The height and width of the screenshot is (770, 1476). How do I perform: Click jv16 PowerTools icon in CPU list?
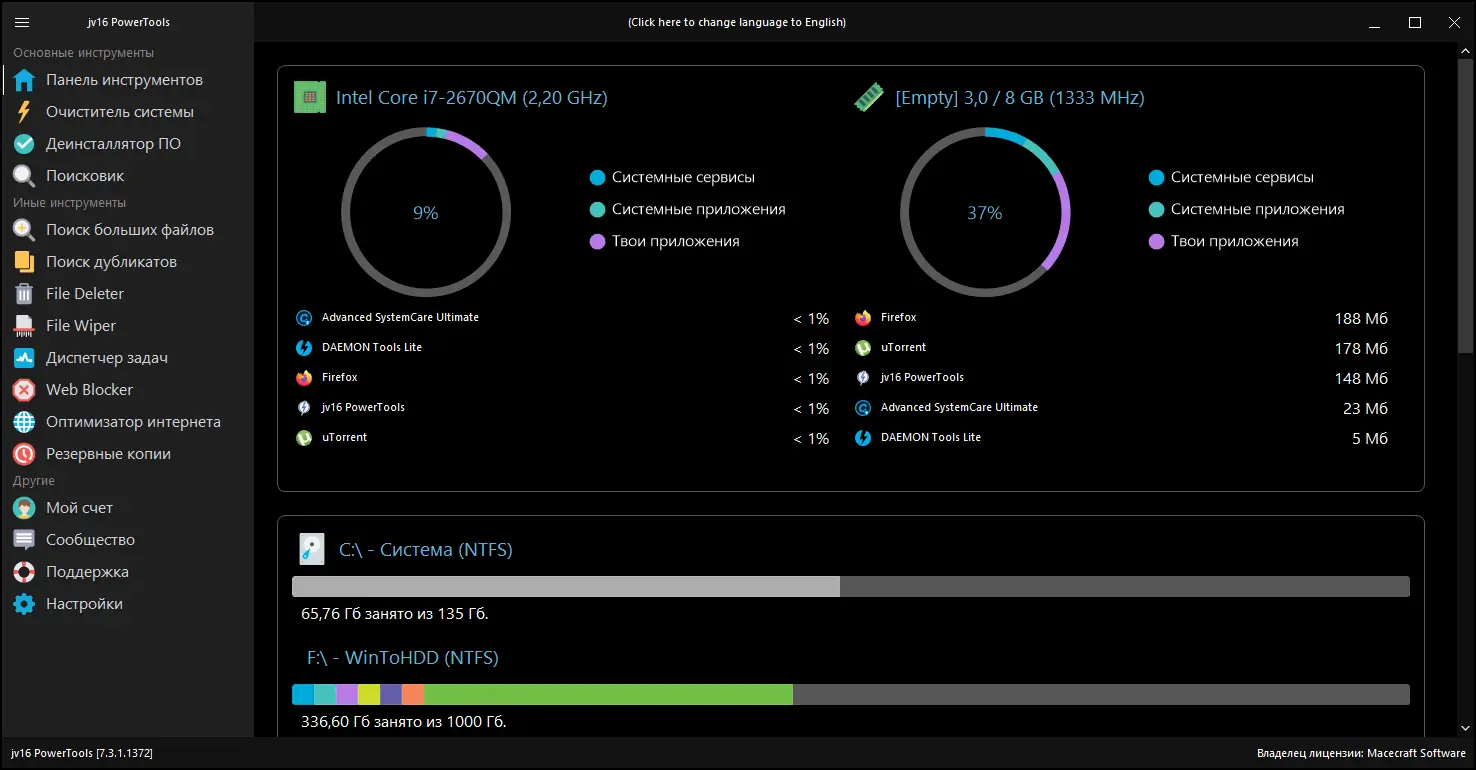(x=304, y=408)
